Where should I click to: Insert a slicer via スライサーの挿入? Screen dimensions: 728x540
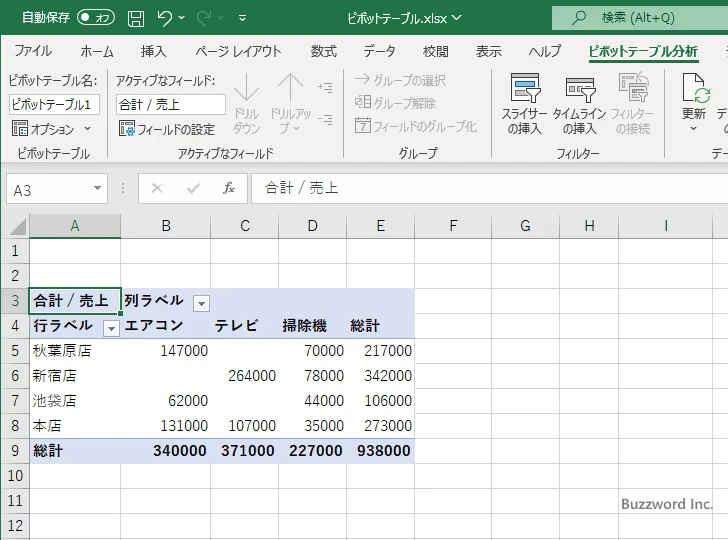[524, 104]
